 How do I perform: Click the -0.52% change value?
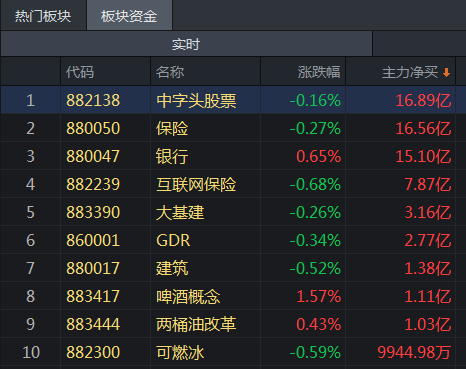pos(315,268)
